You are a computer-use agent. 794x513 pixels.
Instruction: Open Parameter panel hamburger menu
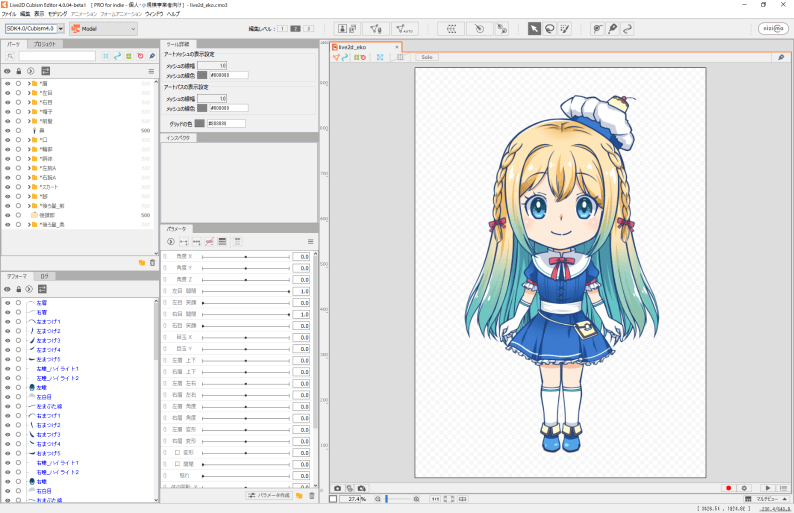pyautogui.click(x=310, y=242)
